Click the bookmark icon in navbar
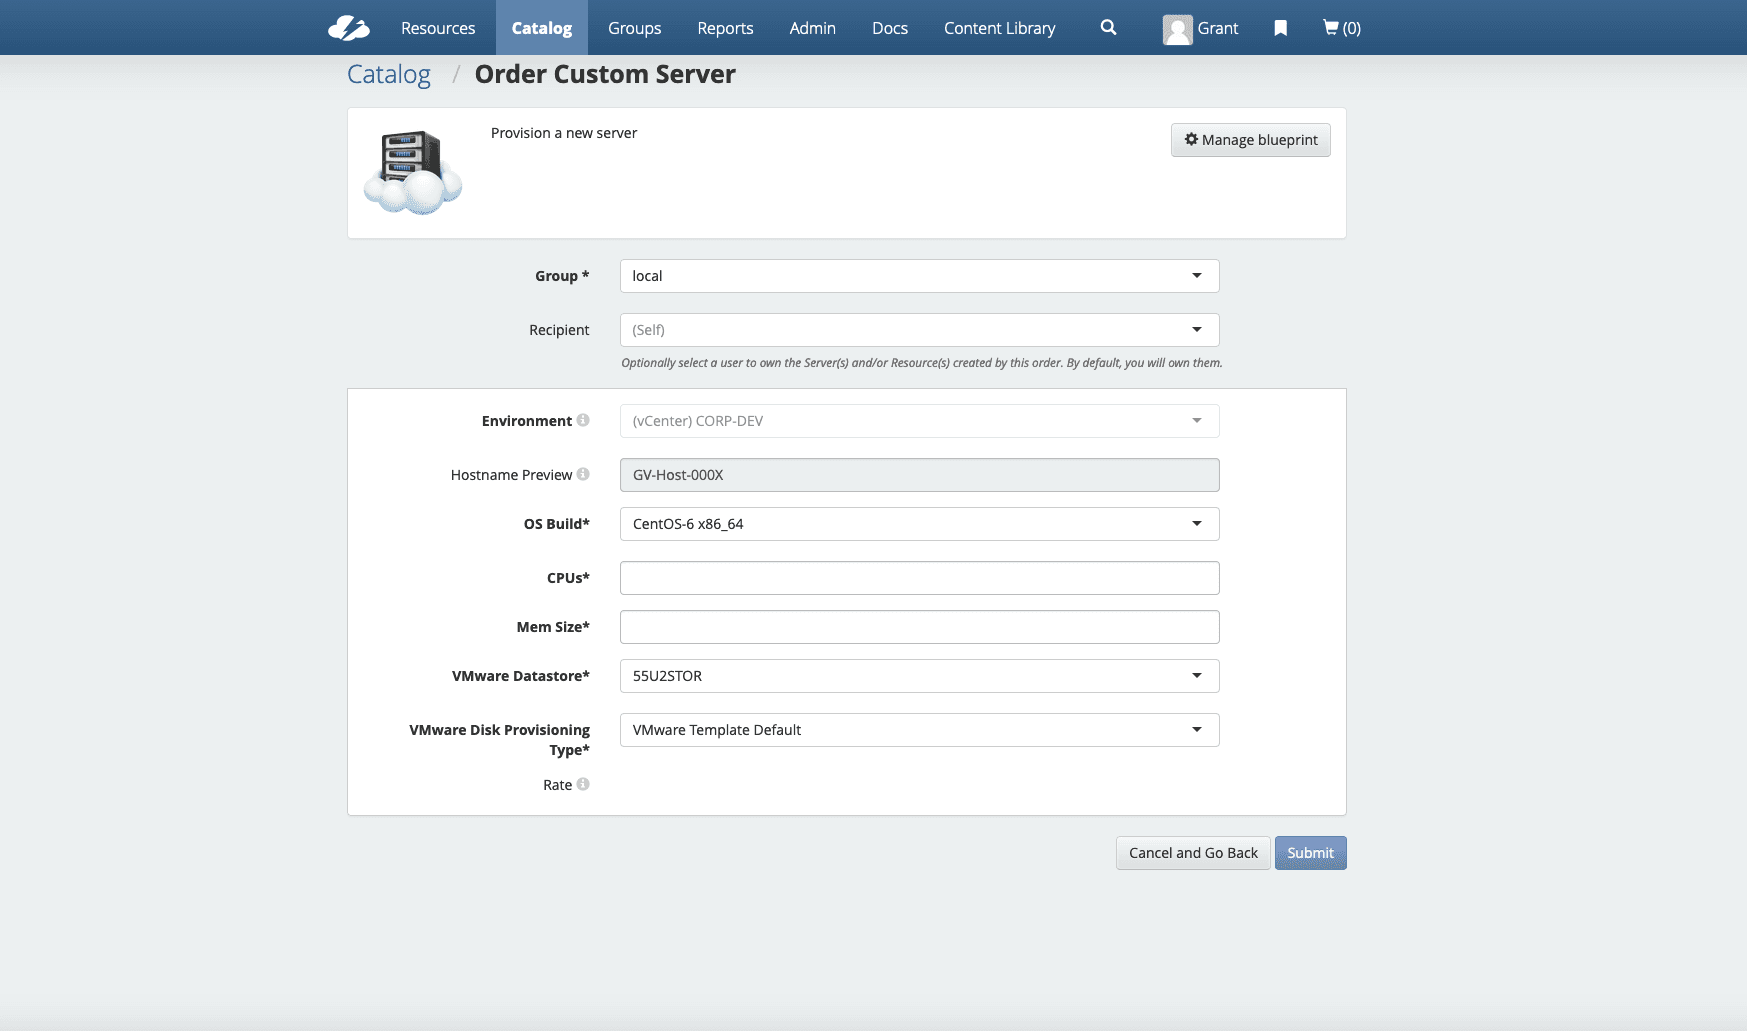Screen dimensions: 1747x1031 tap(1280, 28)
